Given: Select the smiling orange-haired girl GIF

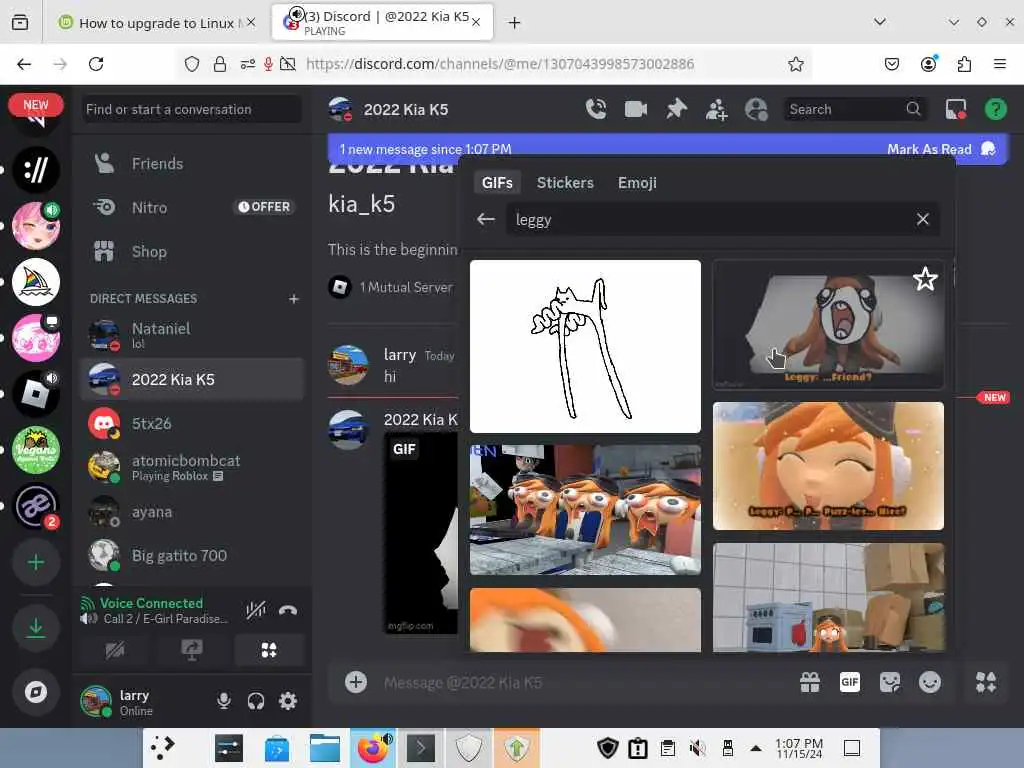Looking at the screenshot, I should [828, 466].
